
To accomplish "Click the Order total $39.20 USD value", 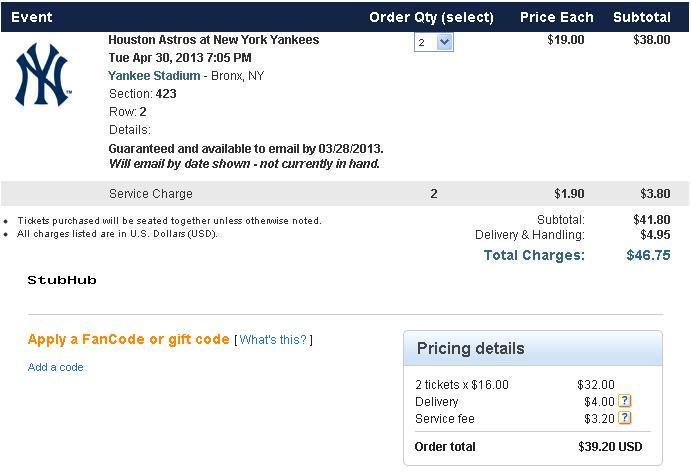I will 610,447.
